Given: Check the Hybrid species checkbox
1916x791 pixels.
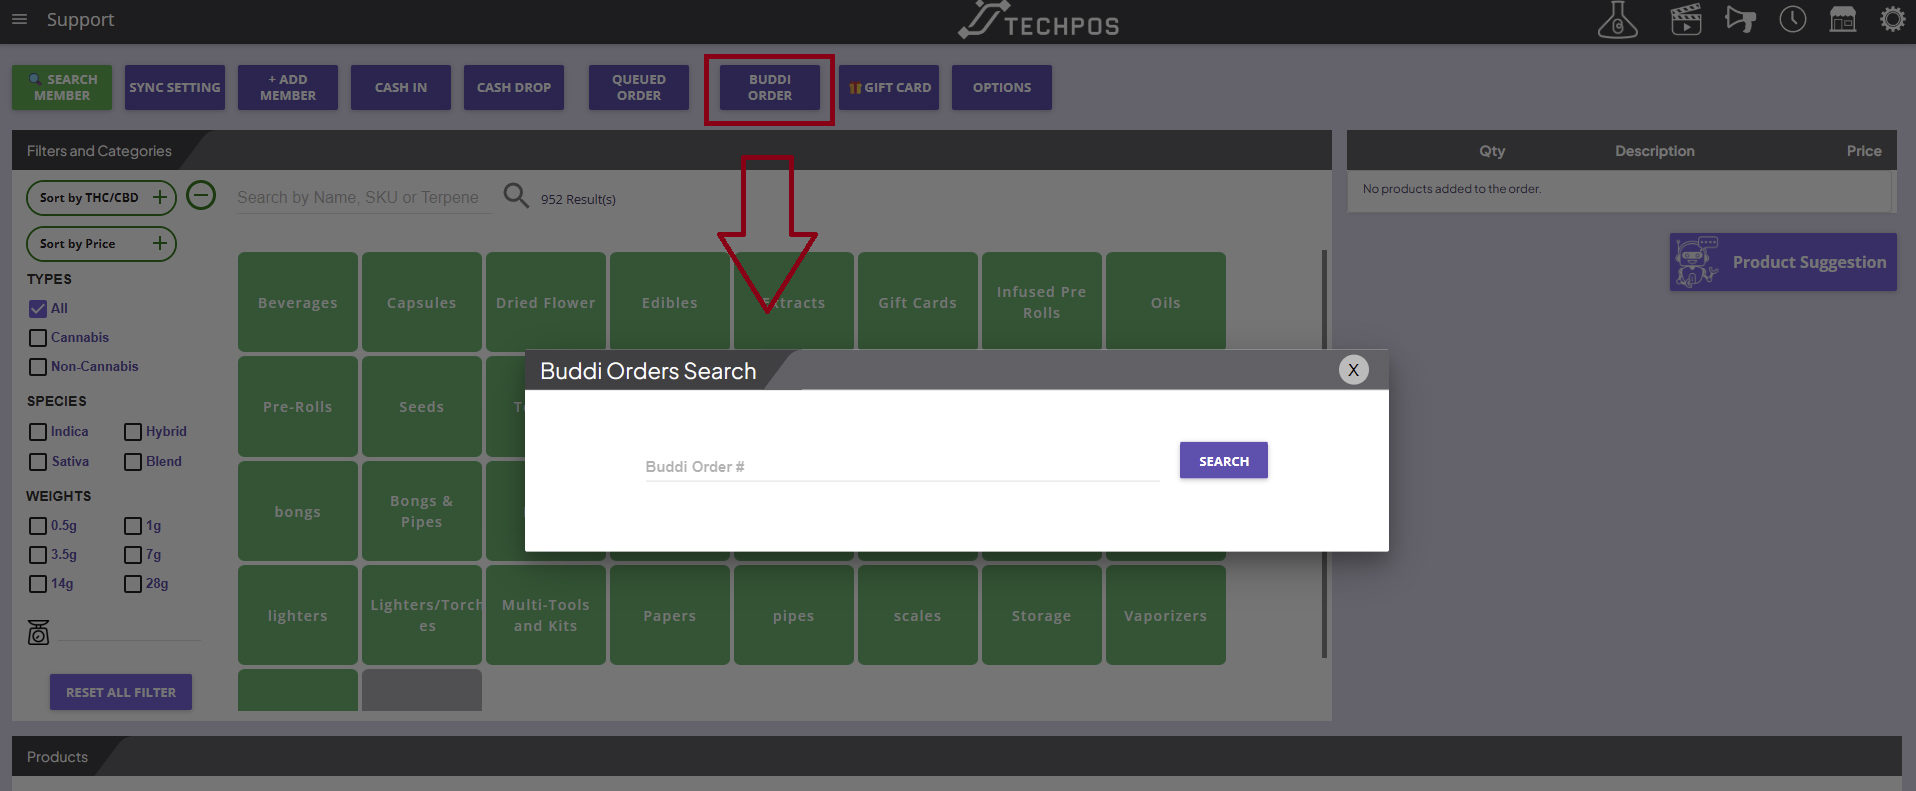Looking at the screenshot, I should [x=133, y=432].
